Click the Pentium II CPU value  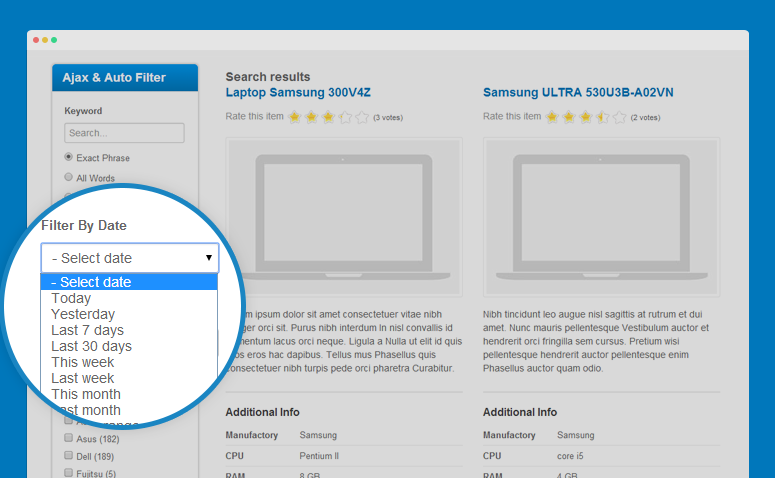pos(319,456)
